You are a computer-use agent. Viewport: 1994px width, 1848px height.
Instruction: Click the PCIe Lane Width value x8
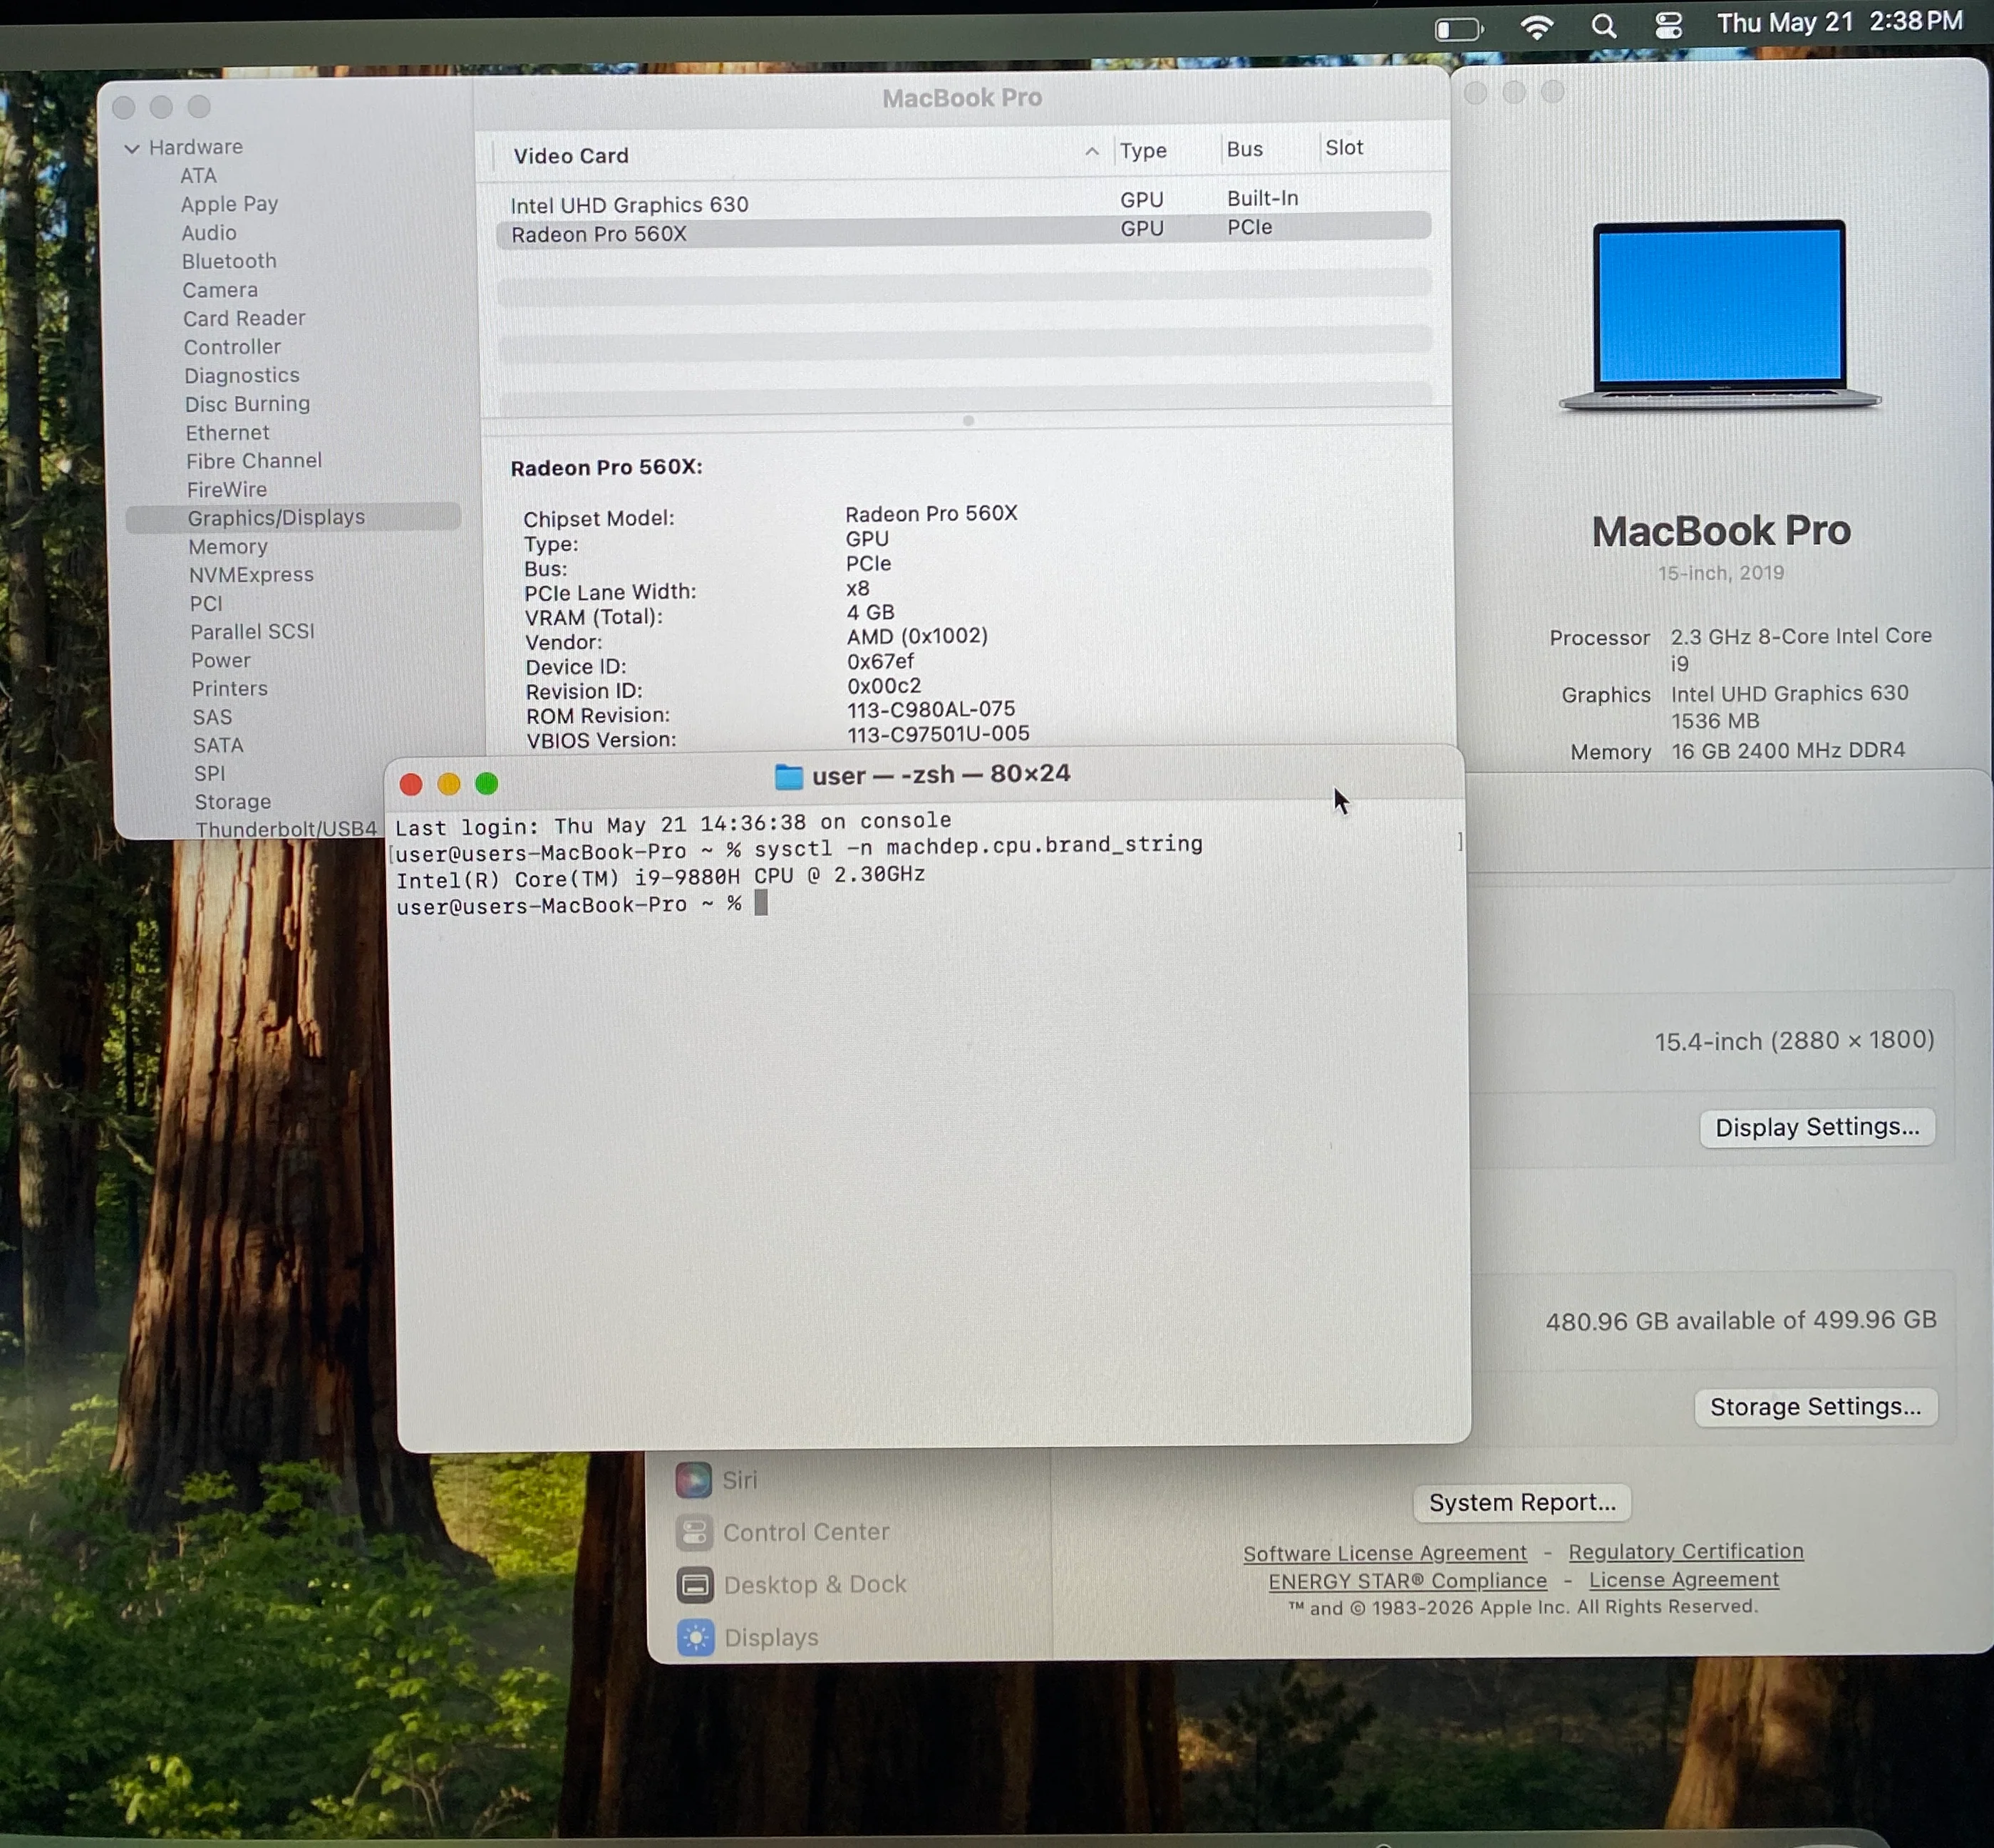[x=857, y=588]
